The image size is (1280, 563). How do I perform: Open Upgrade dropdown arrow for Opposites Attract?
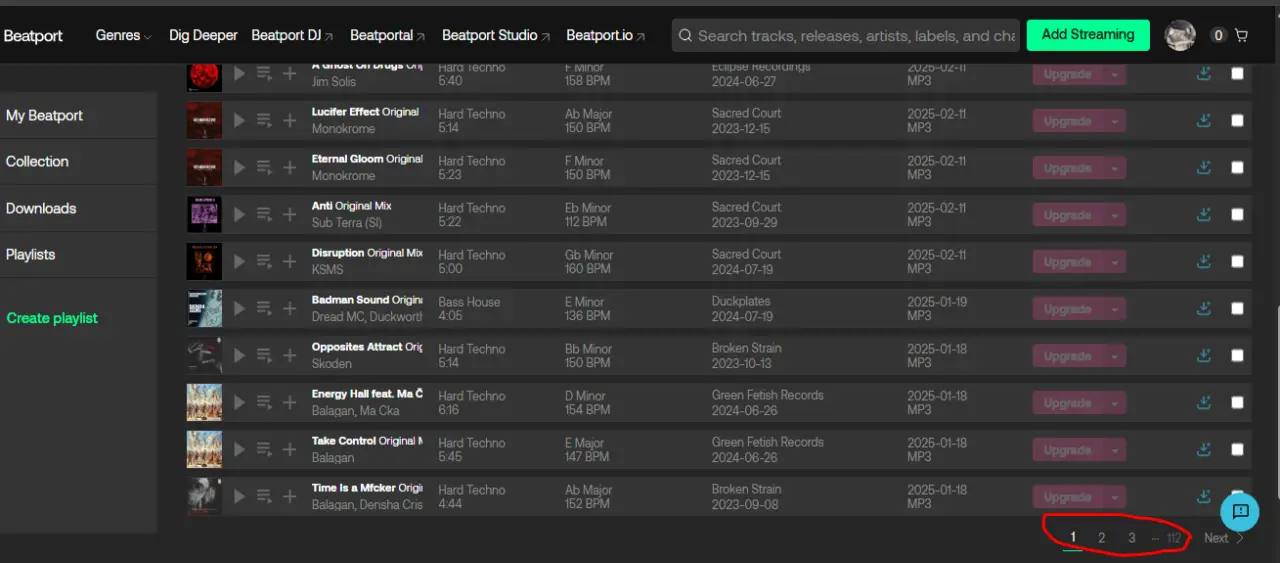(1114, 356)
